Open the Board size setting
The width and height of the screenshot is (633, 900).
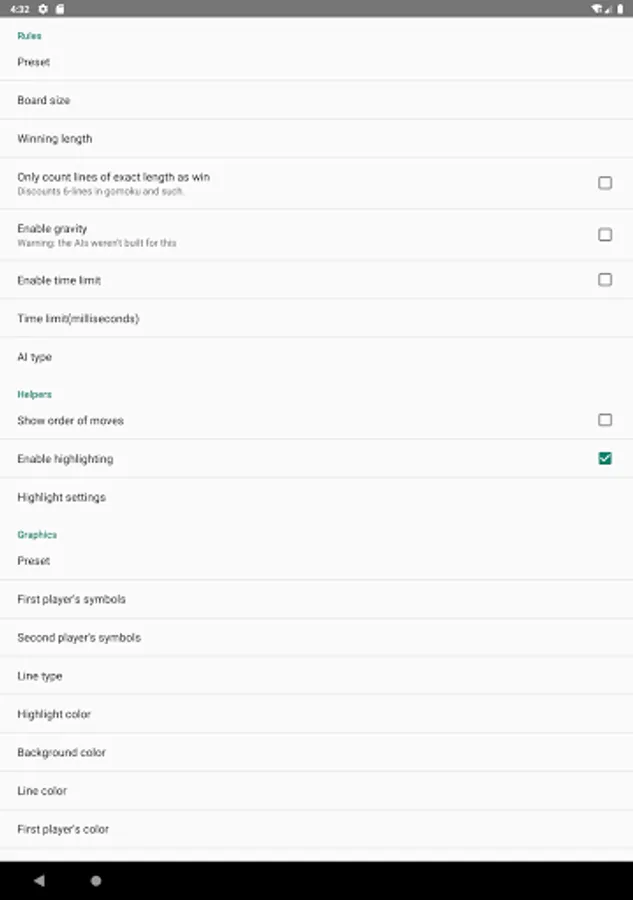(x=316, y=100)
